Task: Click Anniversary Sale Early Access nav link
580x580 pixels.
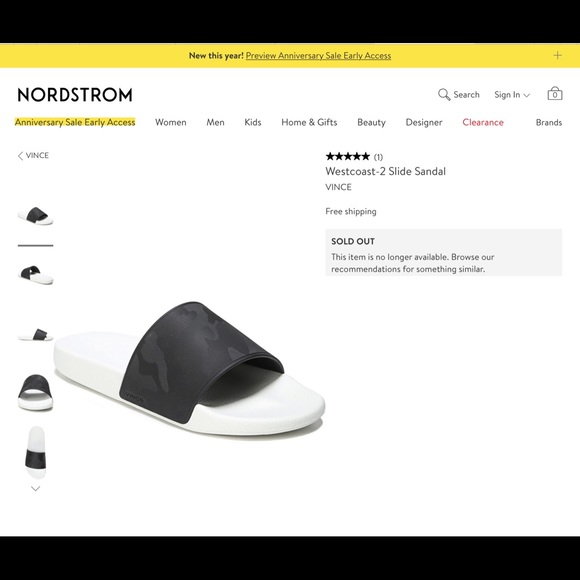Action: (75, 122)
